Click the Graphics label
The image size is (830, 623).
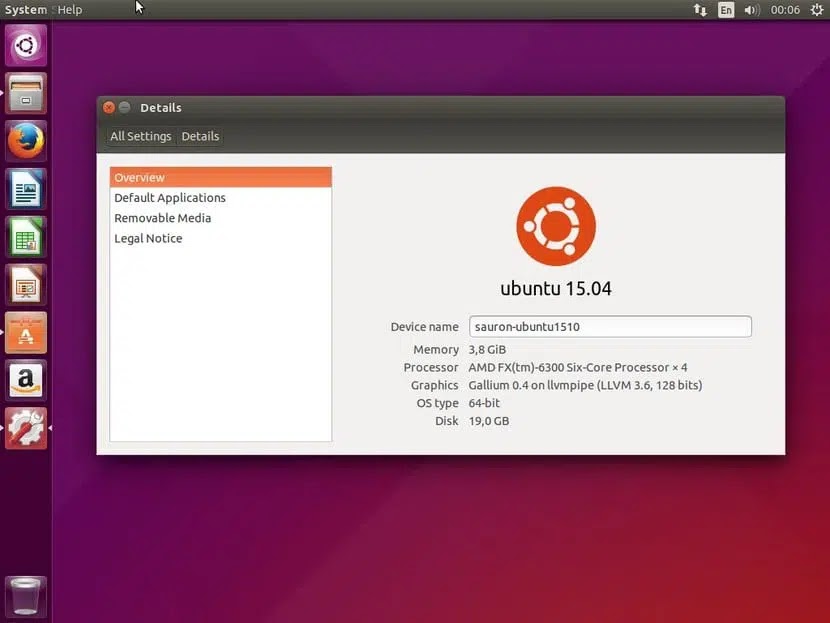435,385
